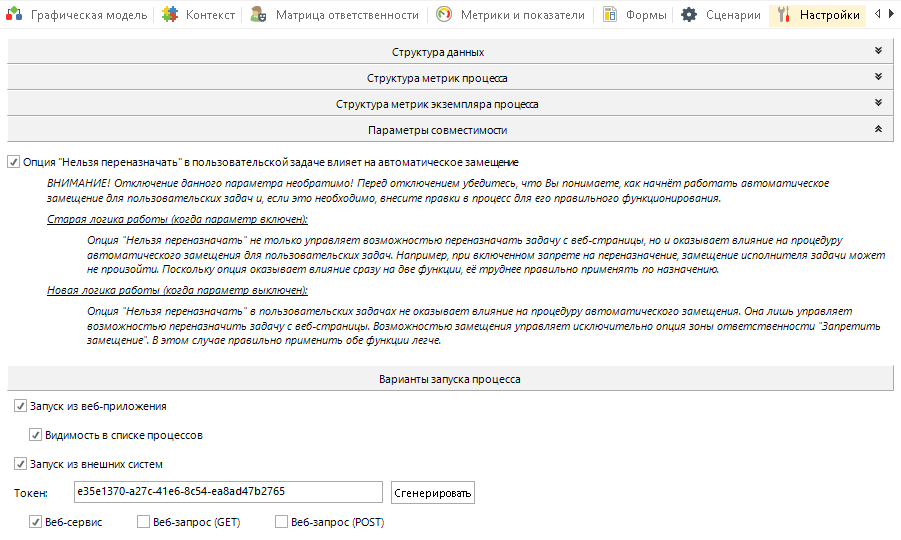Click the Settings tools icon
Screen dimensions: 901x540
pyautogui.click(x=783, y=15)
